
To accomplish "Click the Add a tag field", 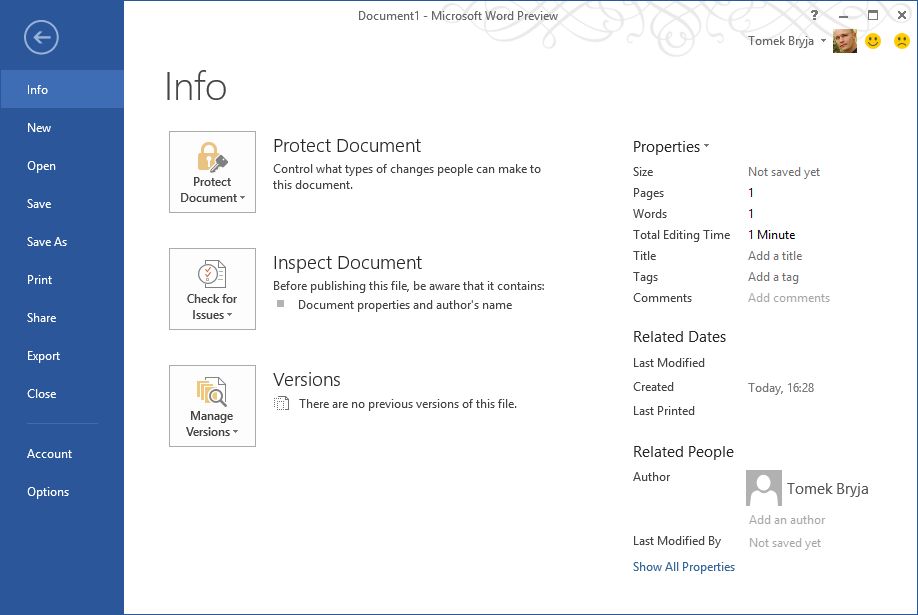I will 773,277.
